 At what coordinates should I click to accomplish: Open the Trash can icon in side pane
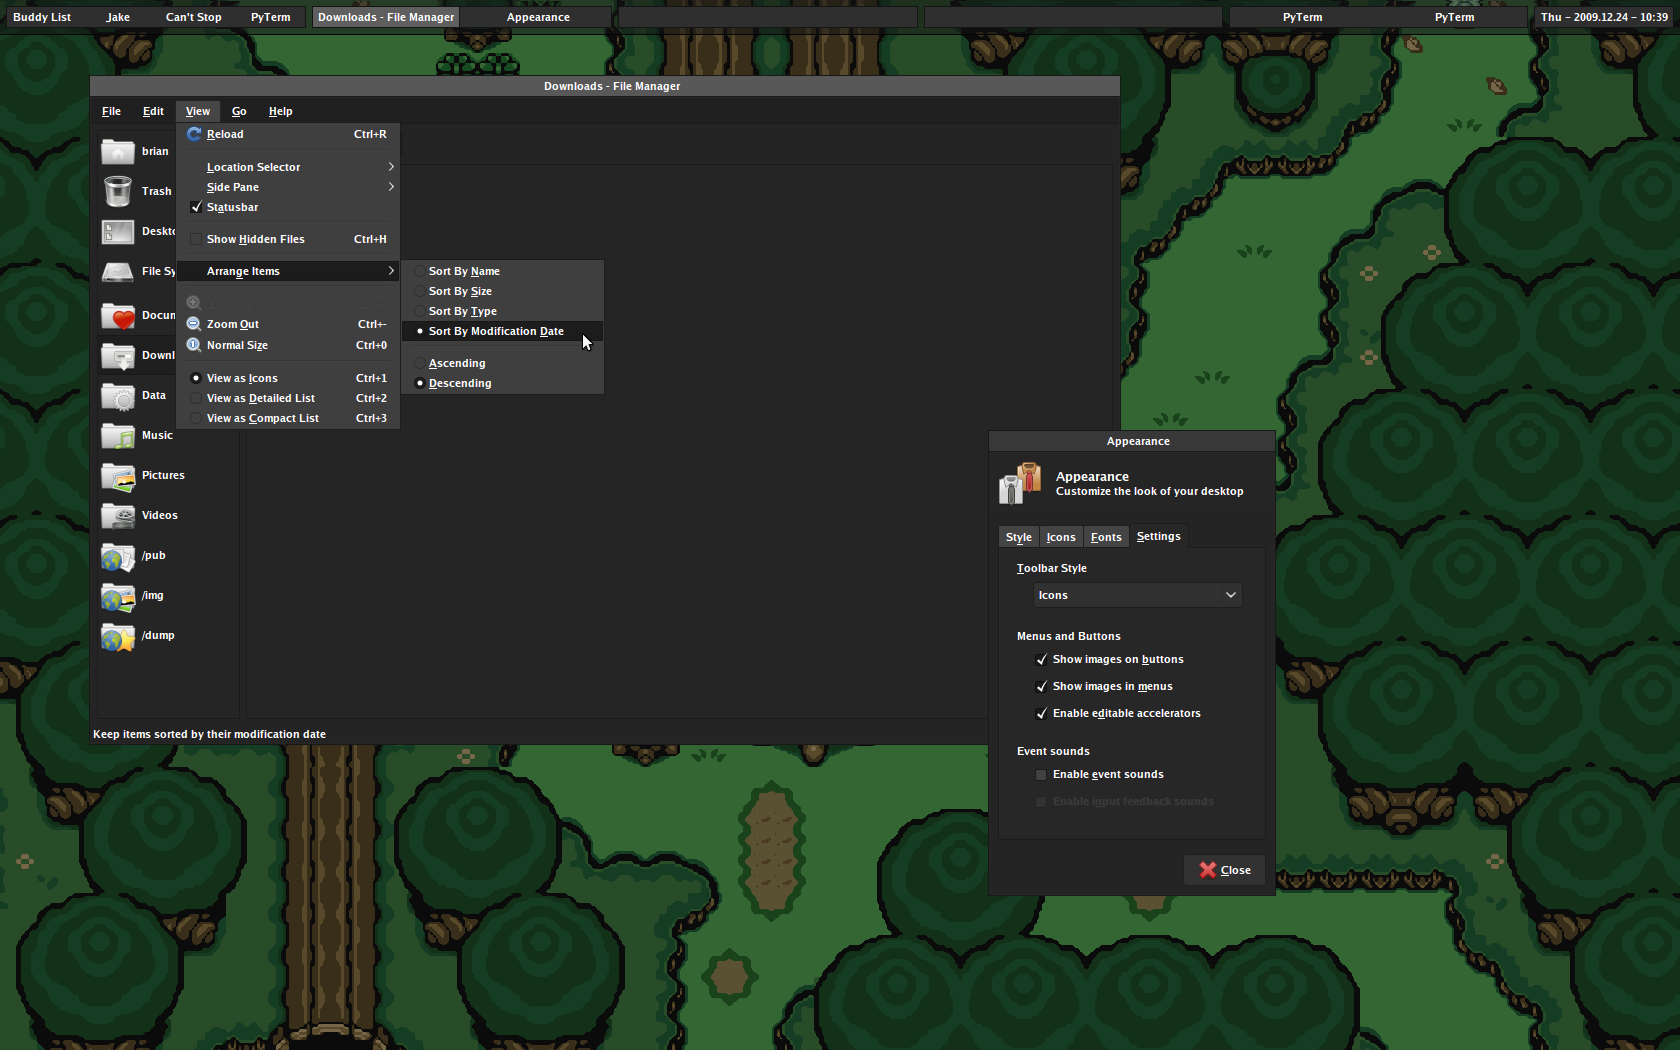[x=118, y=191]
